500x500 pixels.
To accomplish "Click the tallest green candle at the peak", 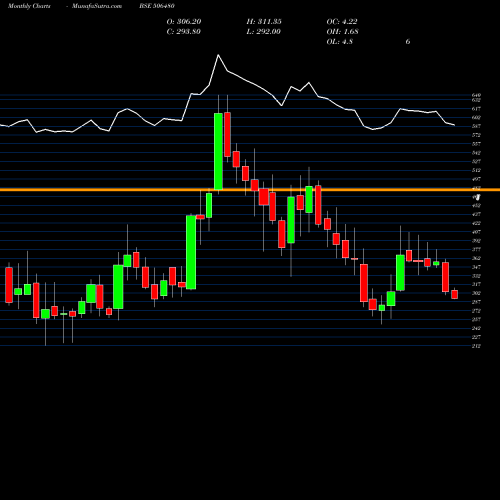I will [218, 152].
